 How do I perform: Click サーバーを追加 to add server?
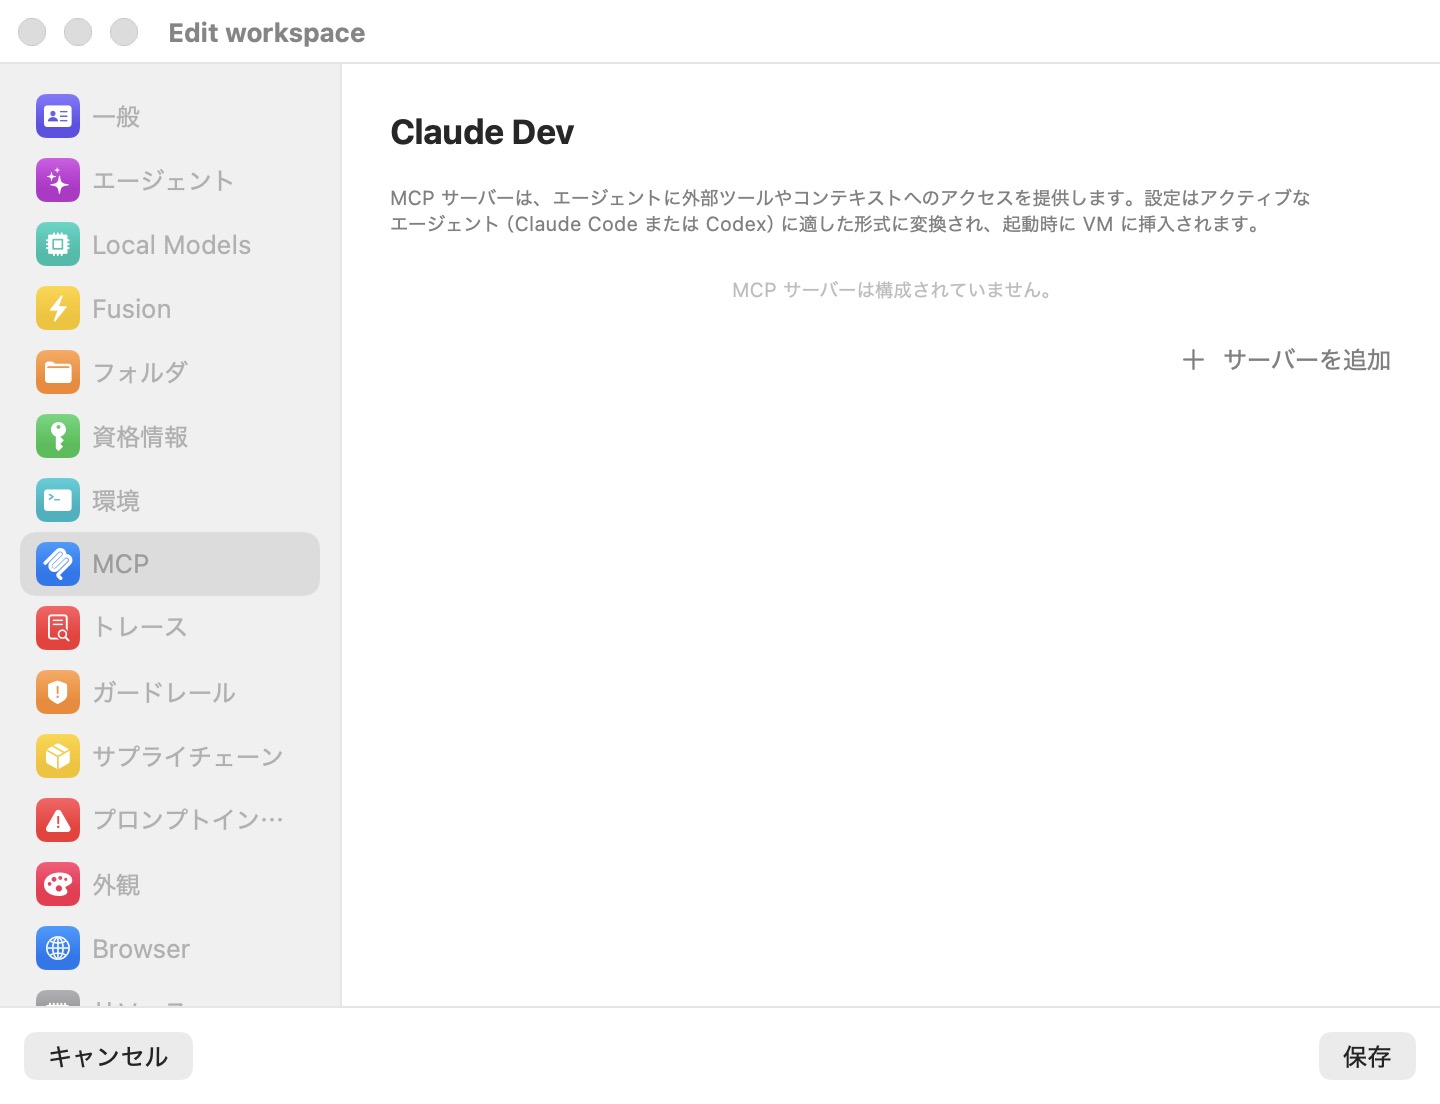coord(1287,360)
